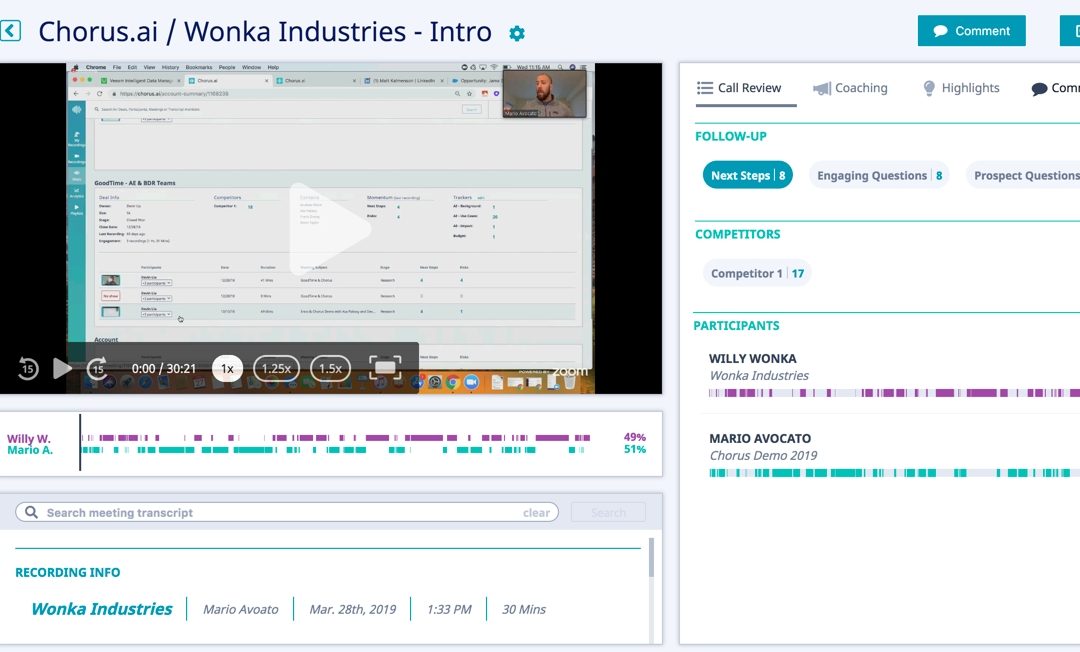Click the 30 Mins duration text

pos(523,609)
